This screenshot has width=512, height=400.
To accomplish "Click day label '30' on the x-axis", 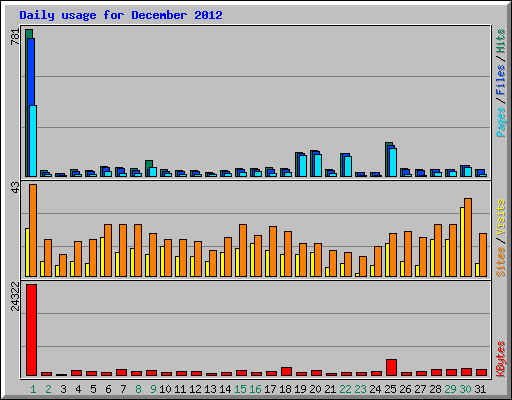I will click(x=465, y=389).
